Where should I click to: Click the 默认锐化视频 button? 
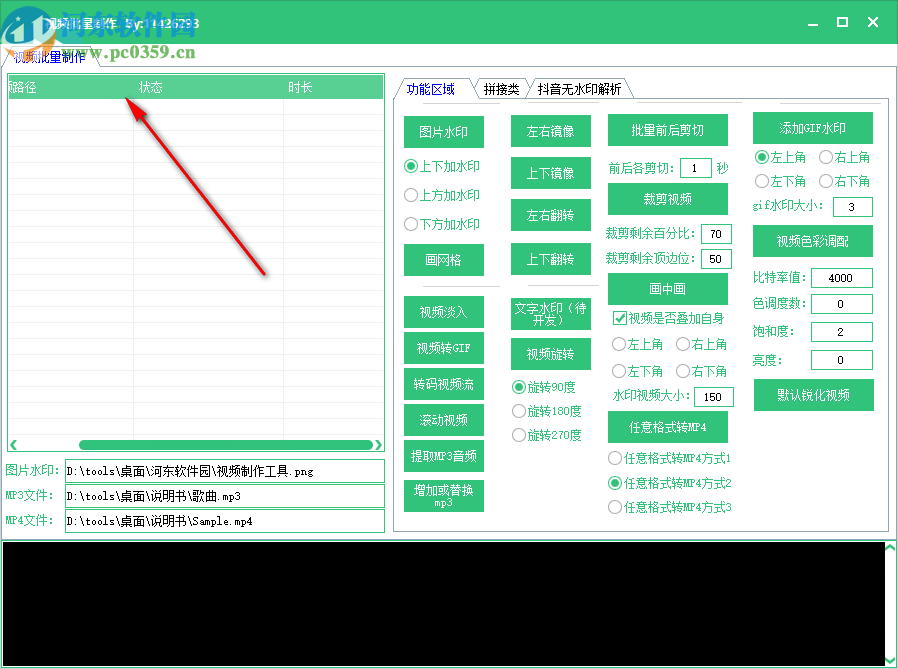click(x=813, y=395)
